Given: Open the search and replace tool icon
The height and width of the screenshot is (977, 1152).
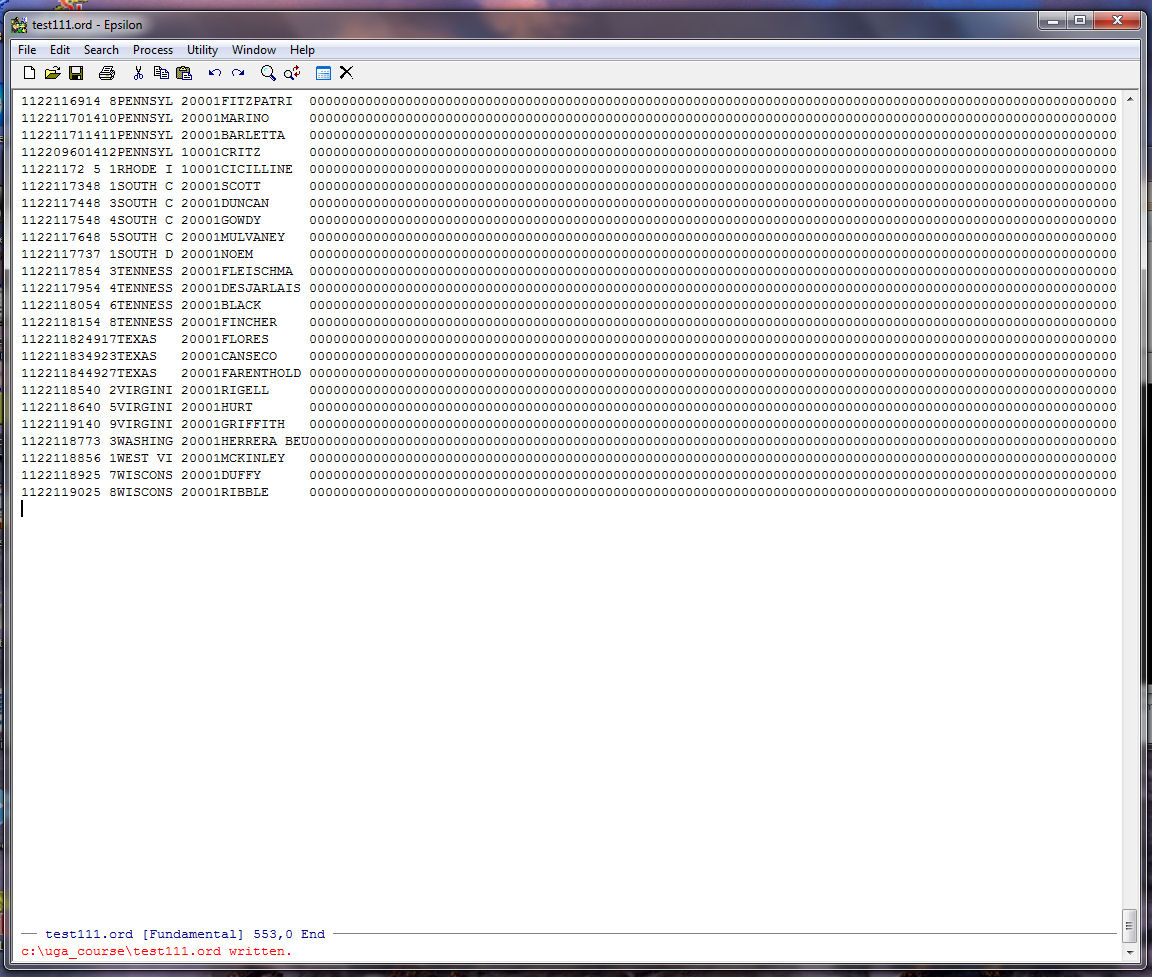Looking at the screenshot, I should coord(292,73).
